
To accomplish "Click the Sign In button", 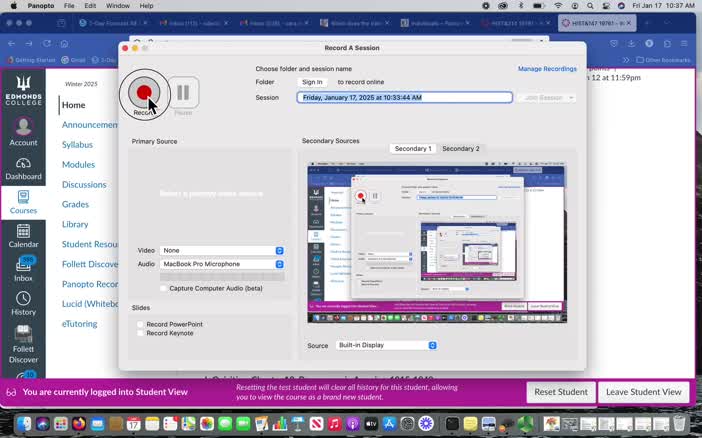I will pos(312,82).
